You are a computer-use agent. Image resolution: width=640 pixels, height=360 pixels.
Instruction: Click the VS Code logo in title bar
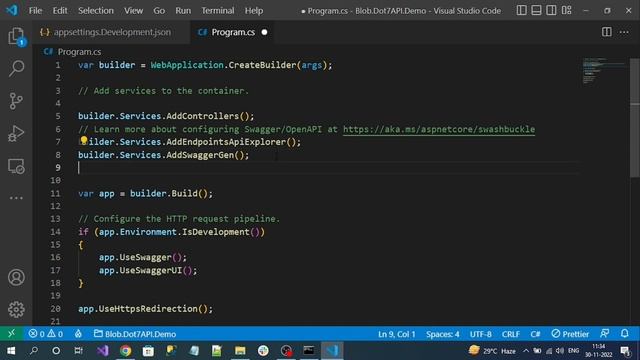(12, 10)
